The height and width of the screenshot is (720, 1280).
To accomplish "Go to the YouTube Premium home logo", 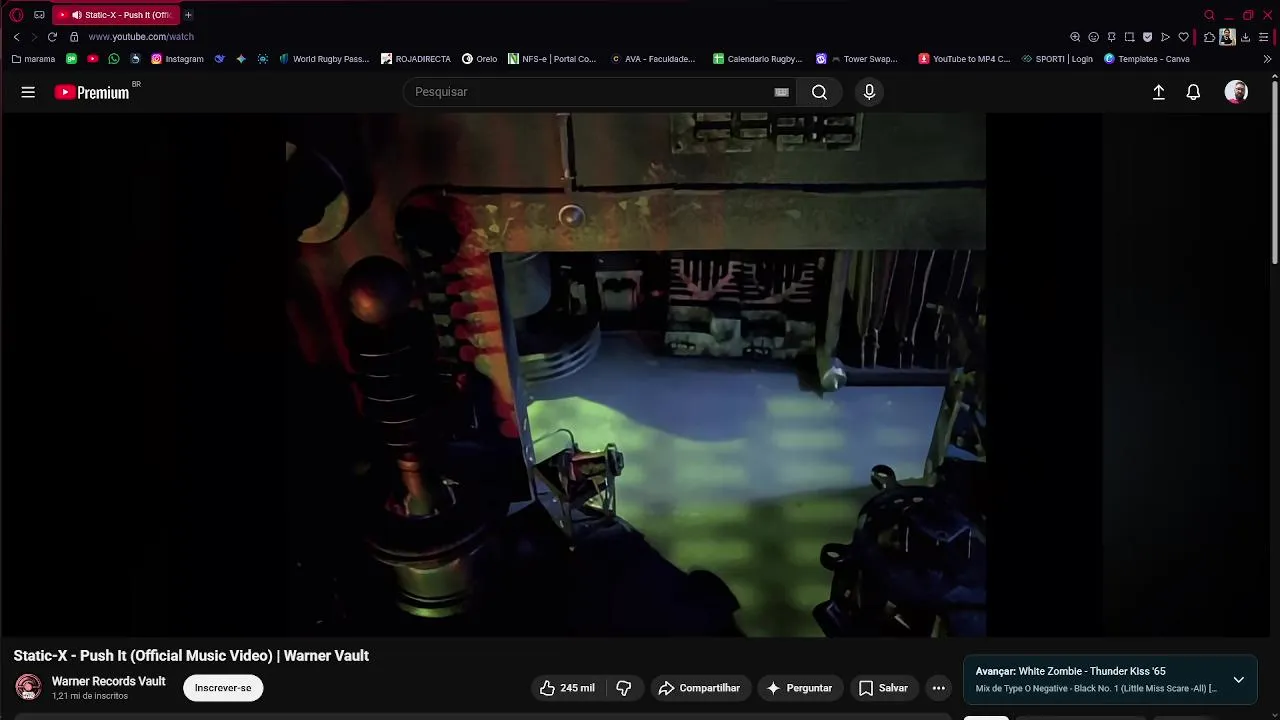I will point(92,92).
